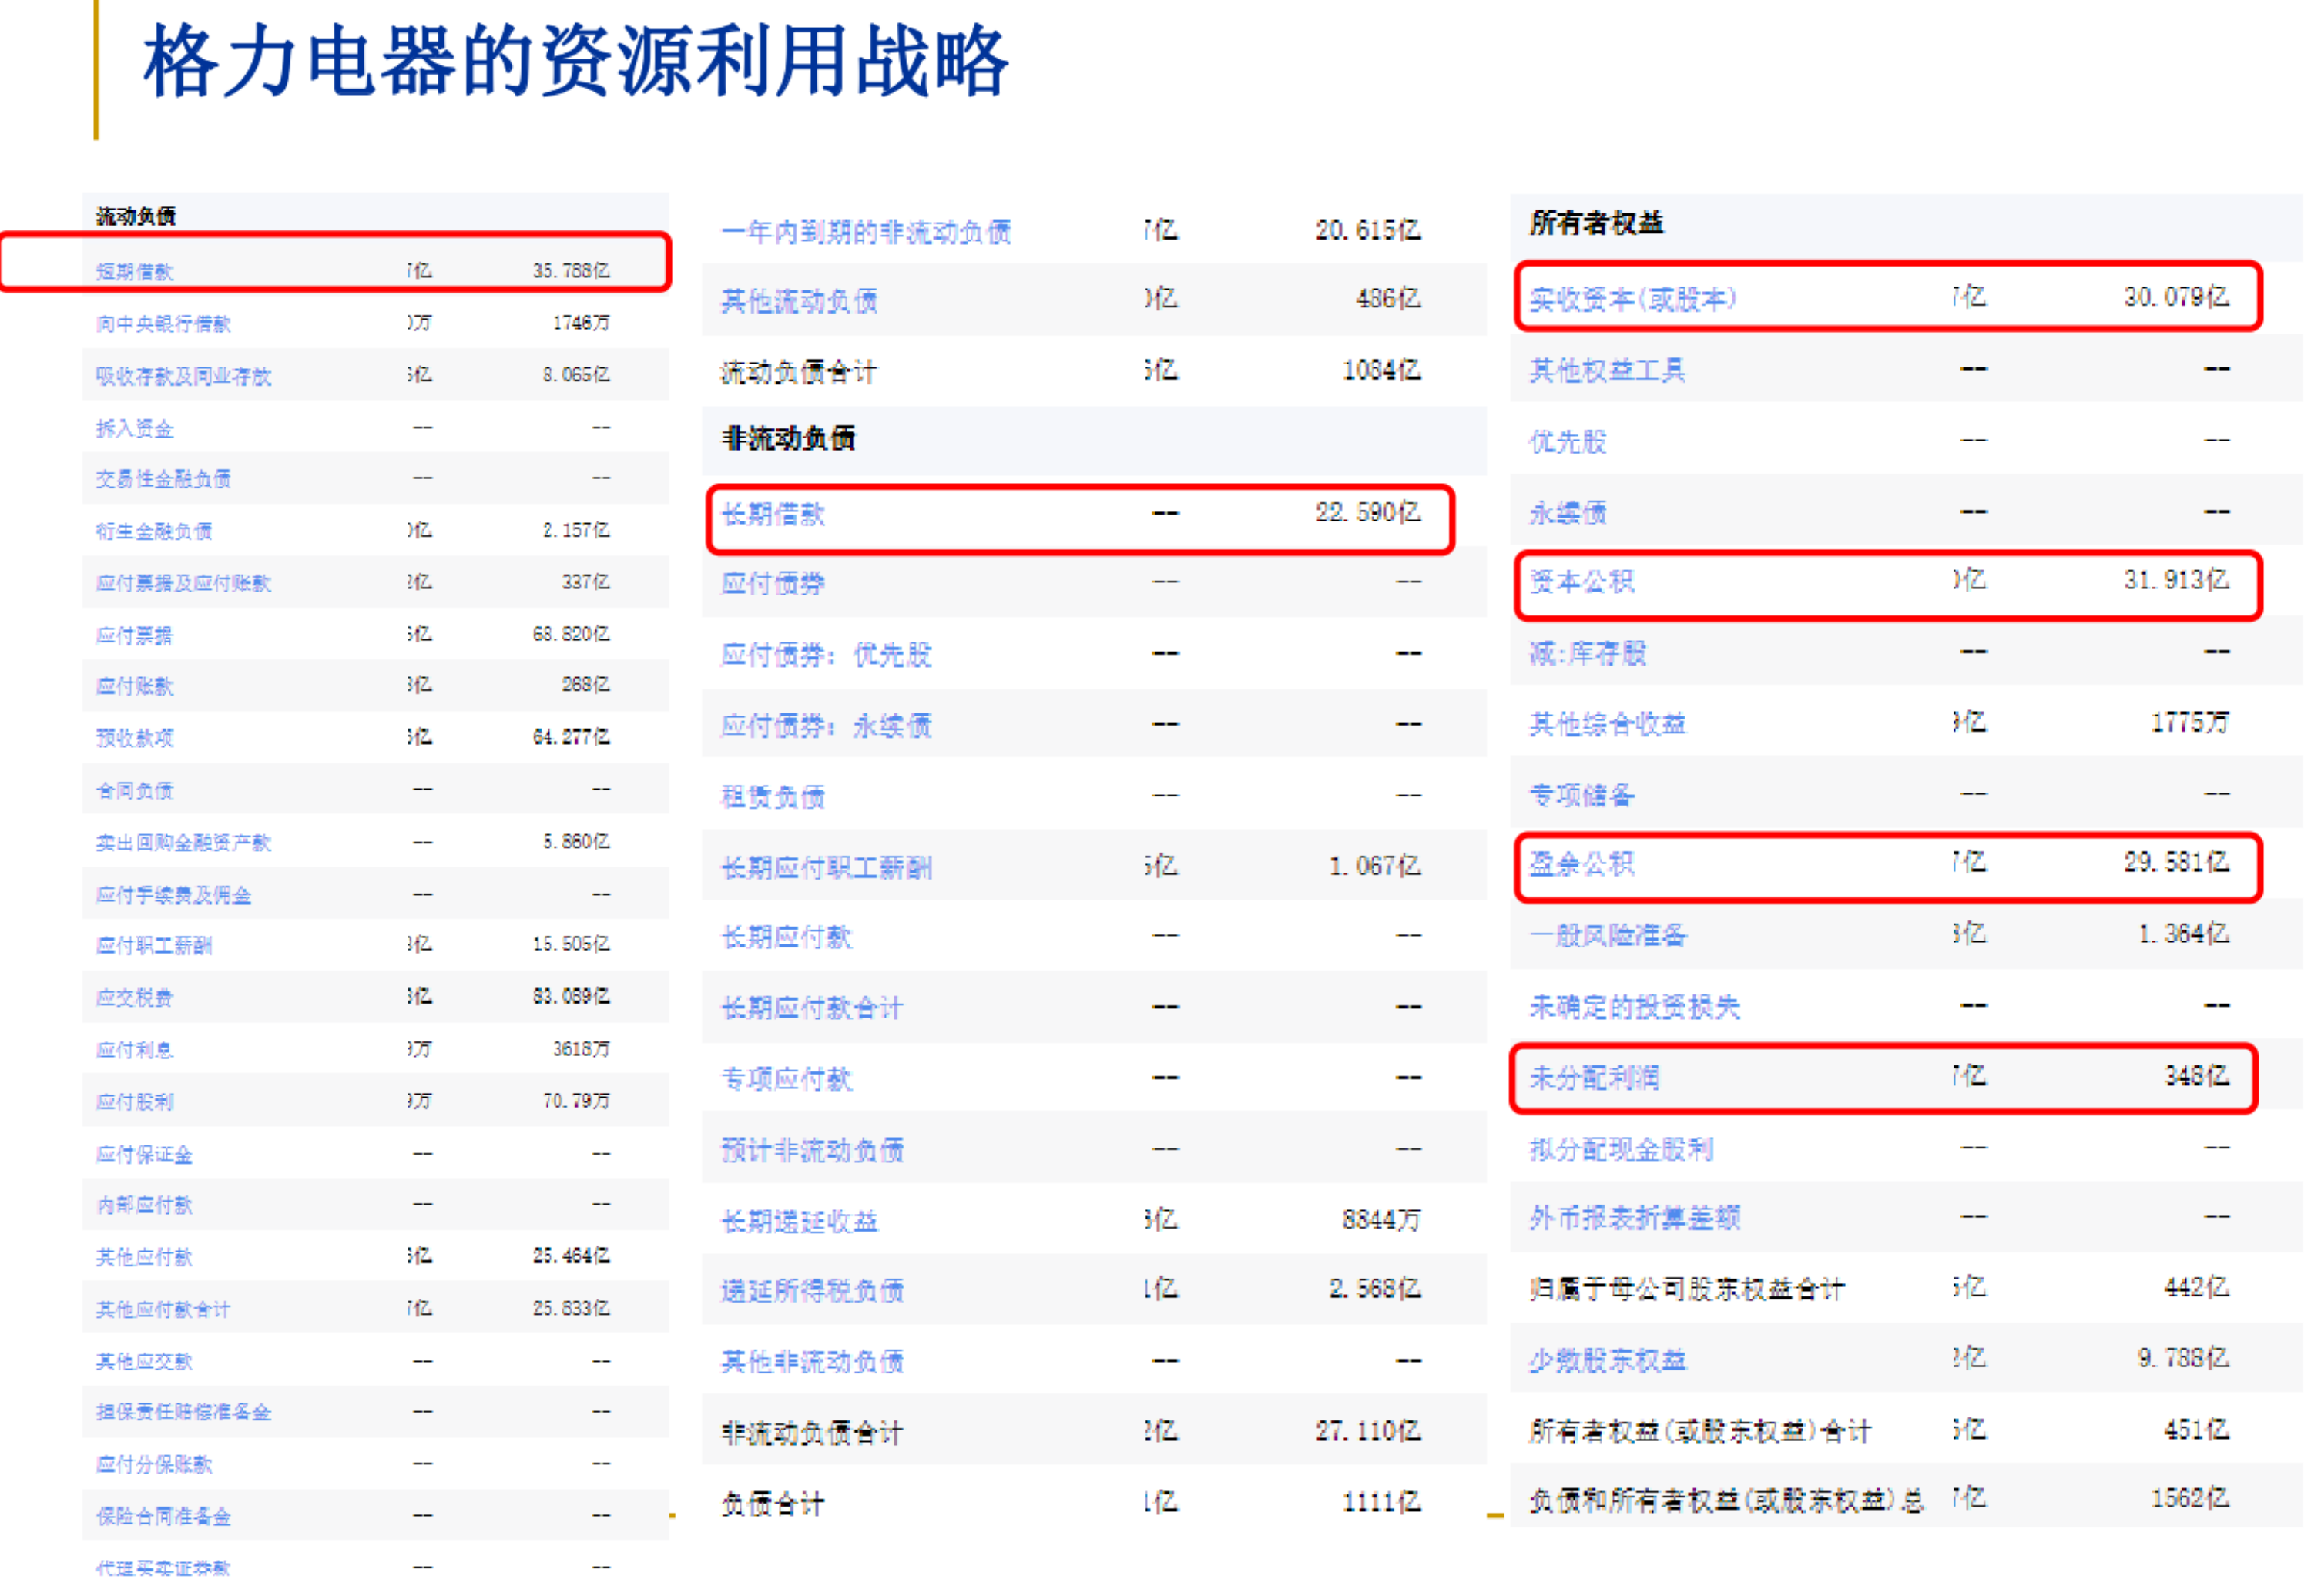The image size is (2311, 1596).
Task: Select the 所有者权益(或股东权益)合计 label
Action: (x=1700, y=1431)
